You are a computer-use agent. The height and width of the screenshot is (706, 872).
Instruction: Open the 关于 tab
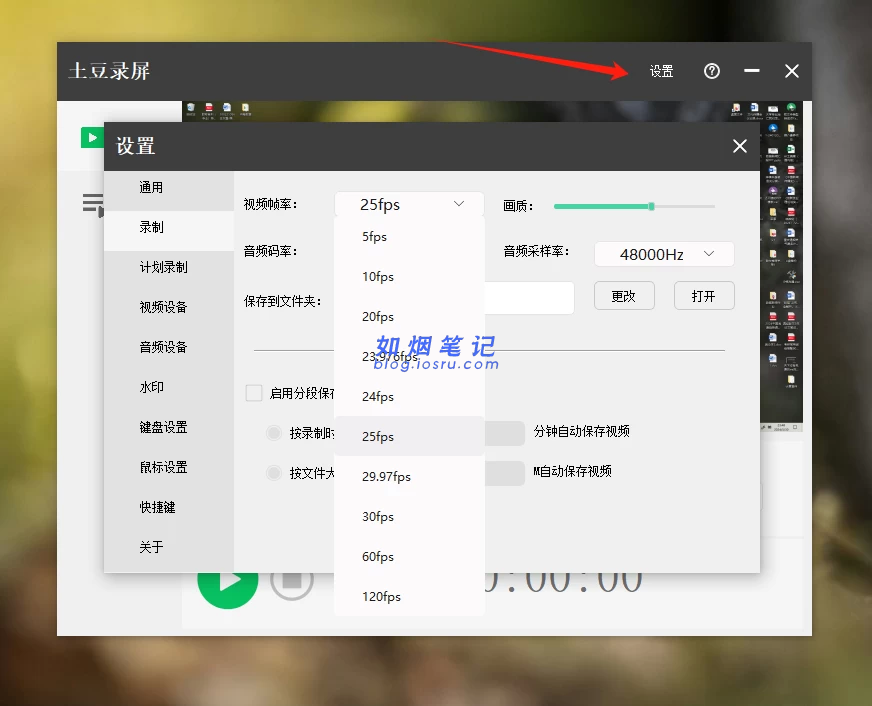(x=169, y=548)
